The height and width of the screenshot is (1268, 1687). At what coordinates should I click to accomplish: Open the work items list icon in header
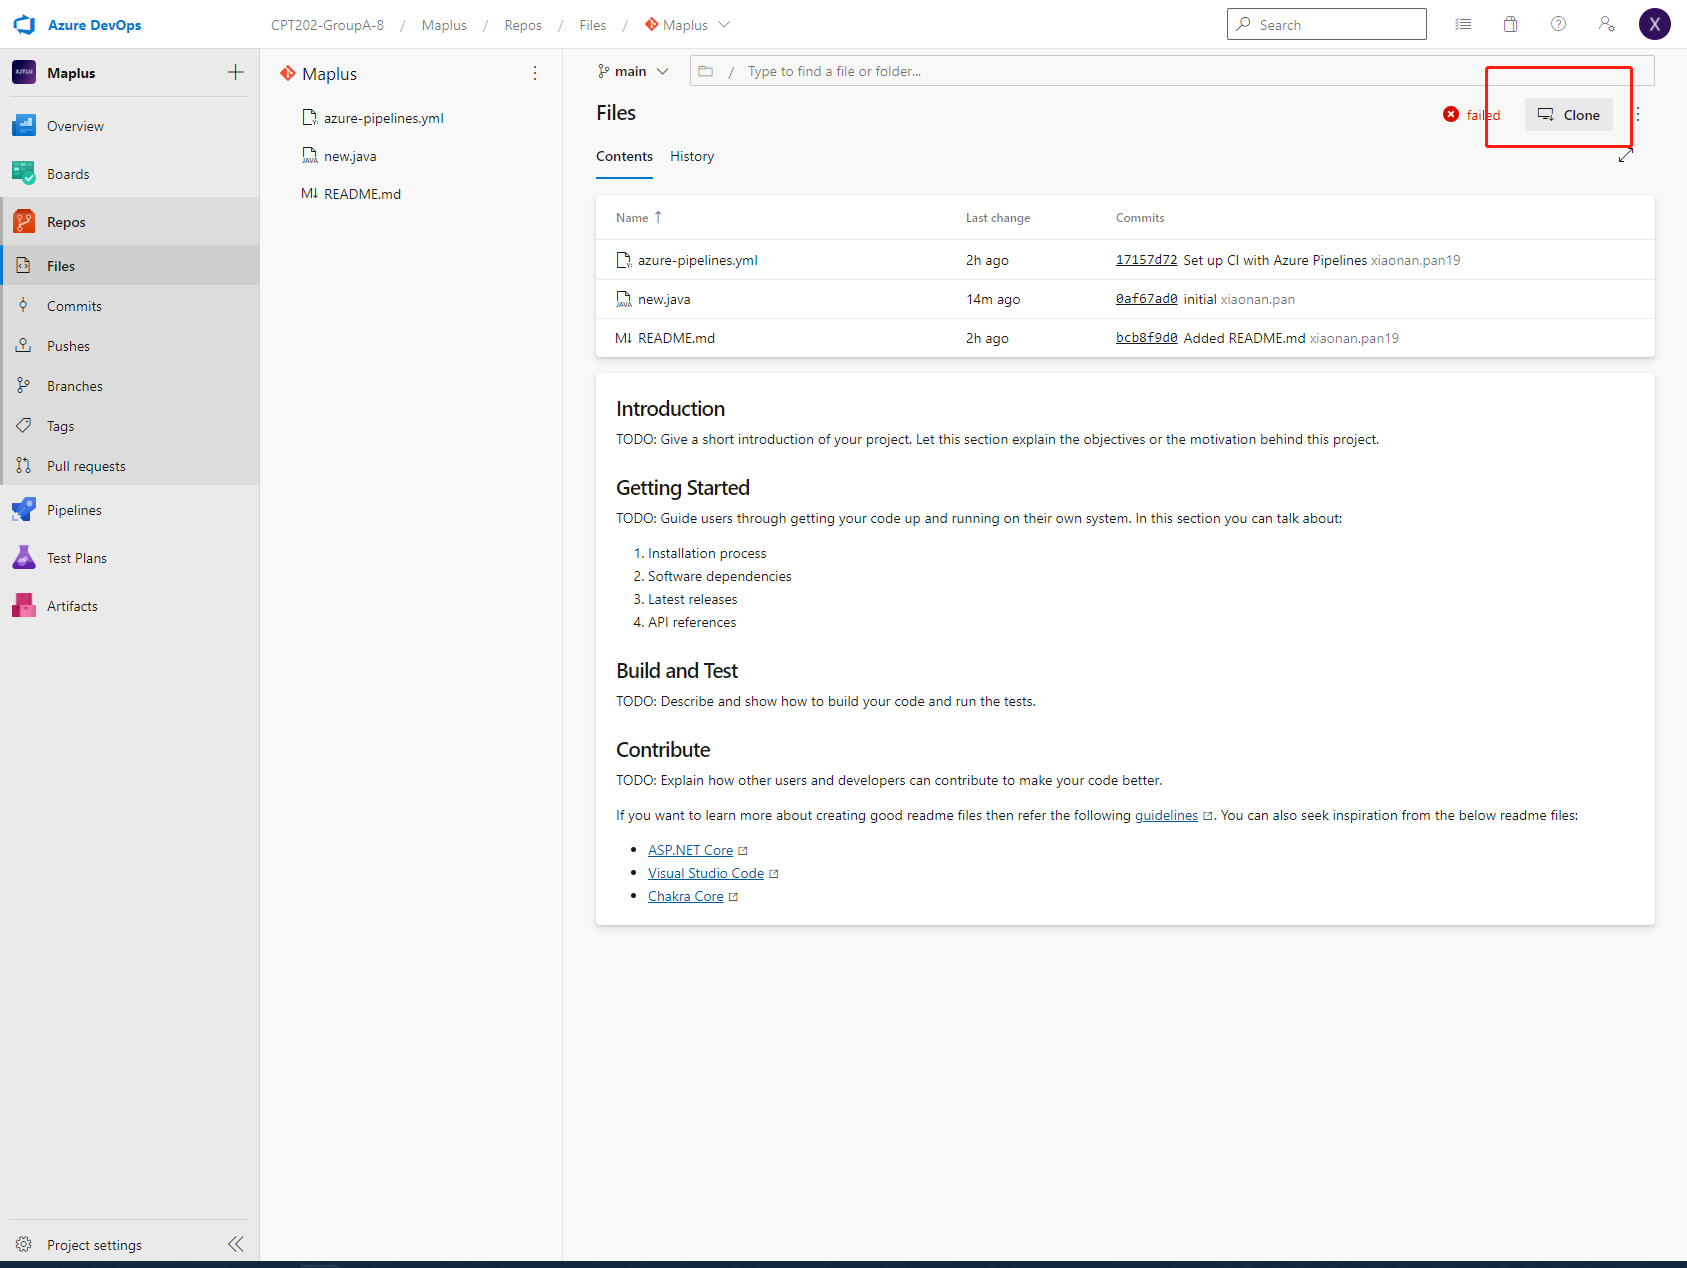pyautogui.click(x=1463, y=24)
